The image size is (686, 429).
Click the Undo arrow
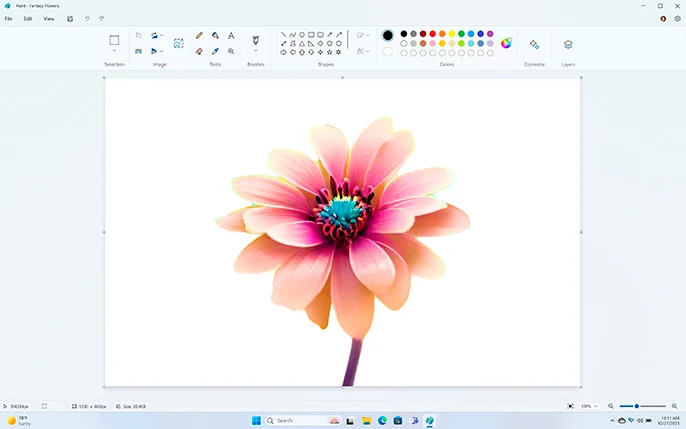87,19
